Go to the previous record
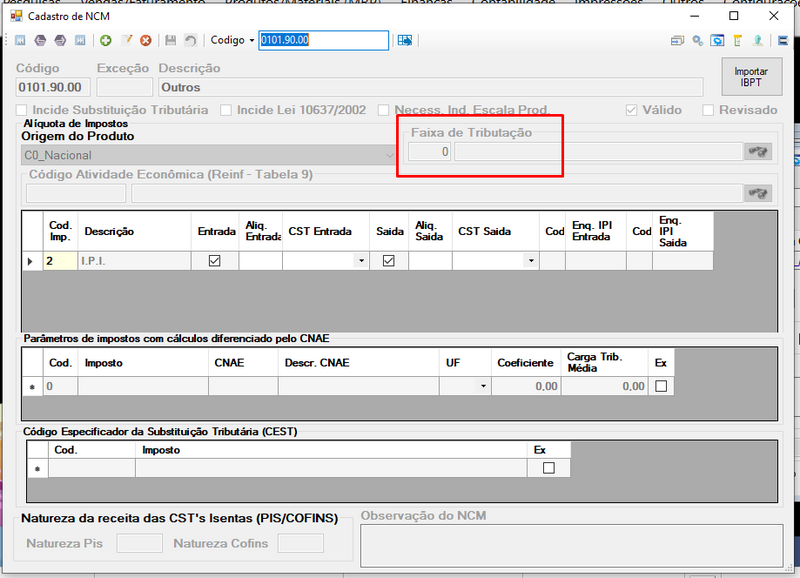Screen dimensions: 800x578 point(40,40)
